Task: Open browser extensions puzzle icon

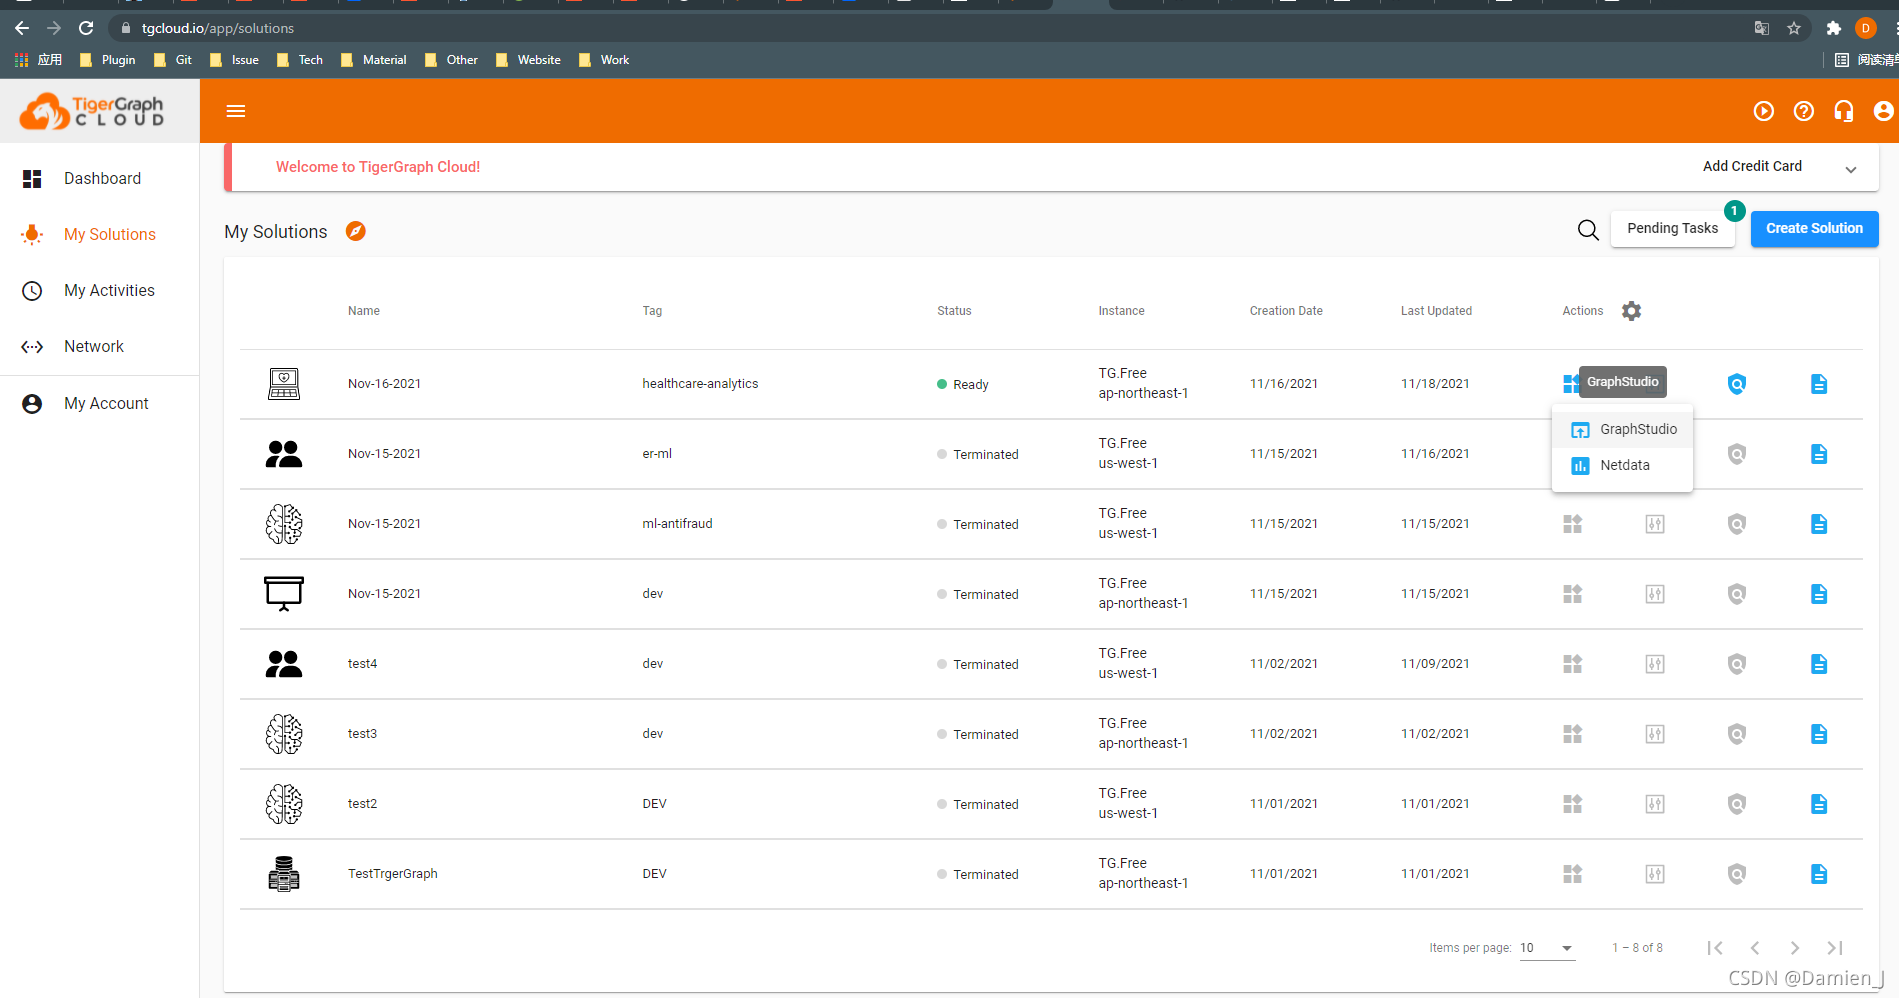Action: click(x=1833, y=28)
